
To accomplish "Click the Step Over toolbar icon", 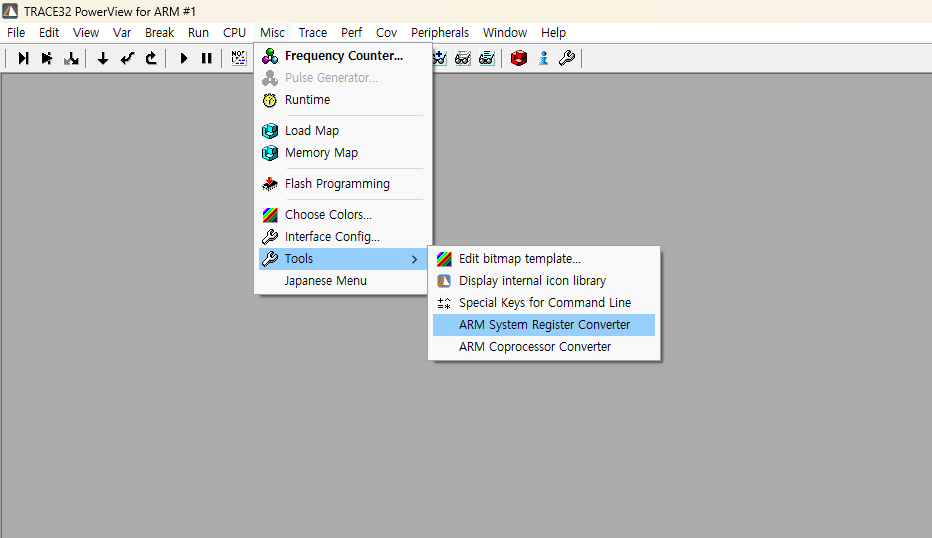I will tap(47, 59).
